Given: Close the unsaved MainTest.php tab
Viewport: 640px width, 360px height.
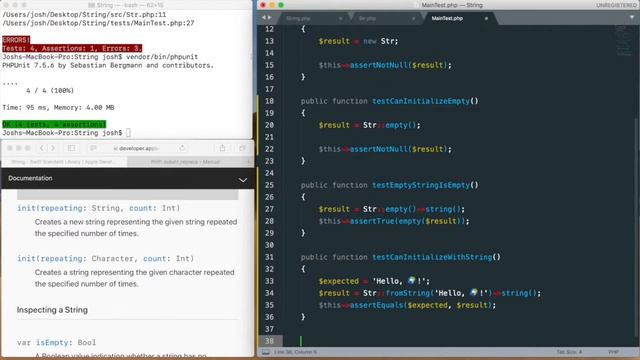Looking at the screenshot, I should 486,18.
